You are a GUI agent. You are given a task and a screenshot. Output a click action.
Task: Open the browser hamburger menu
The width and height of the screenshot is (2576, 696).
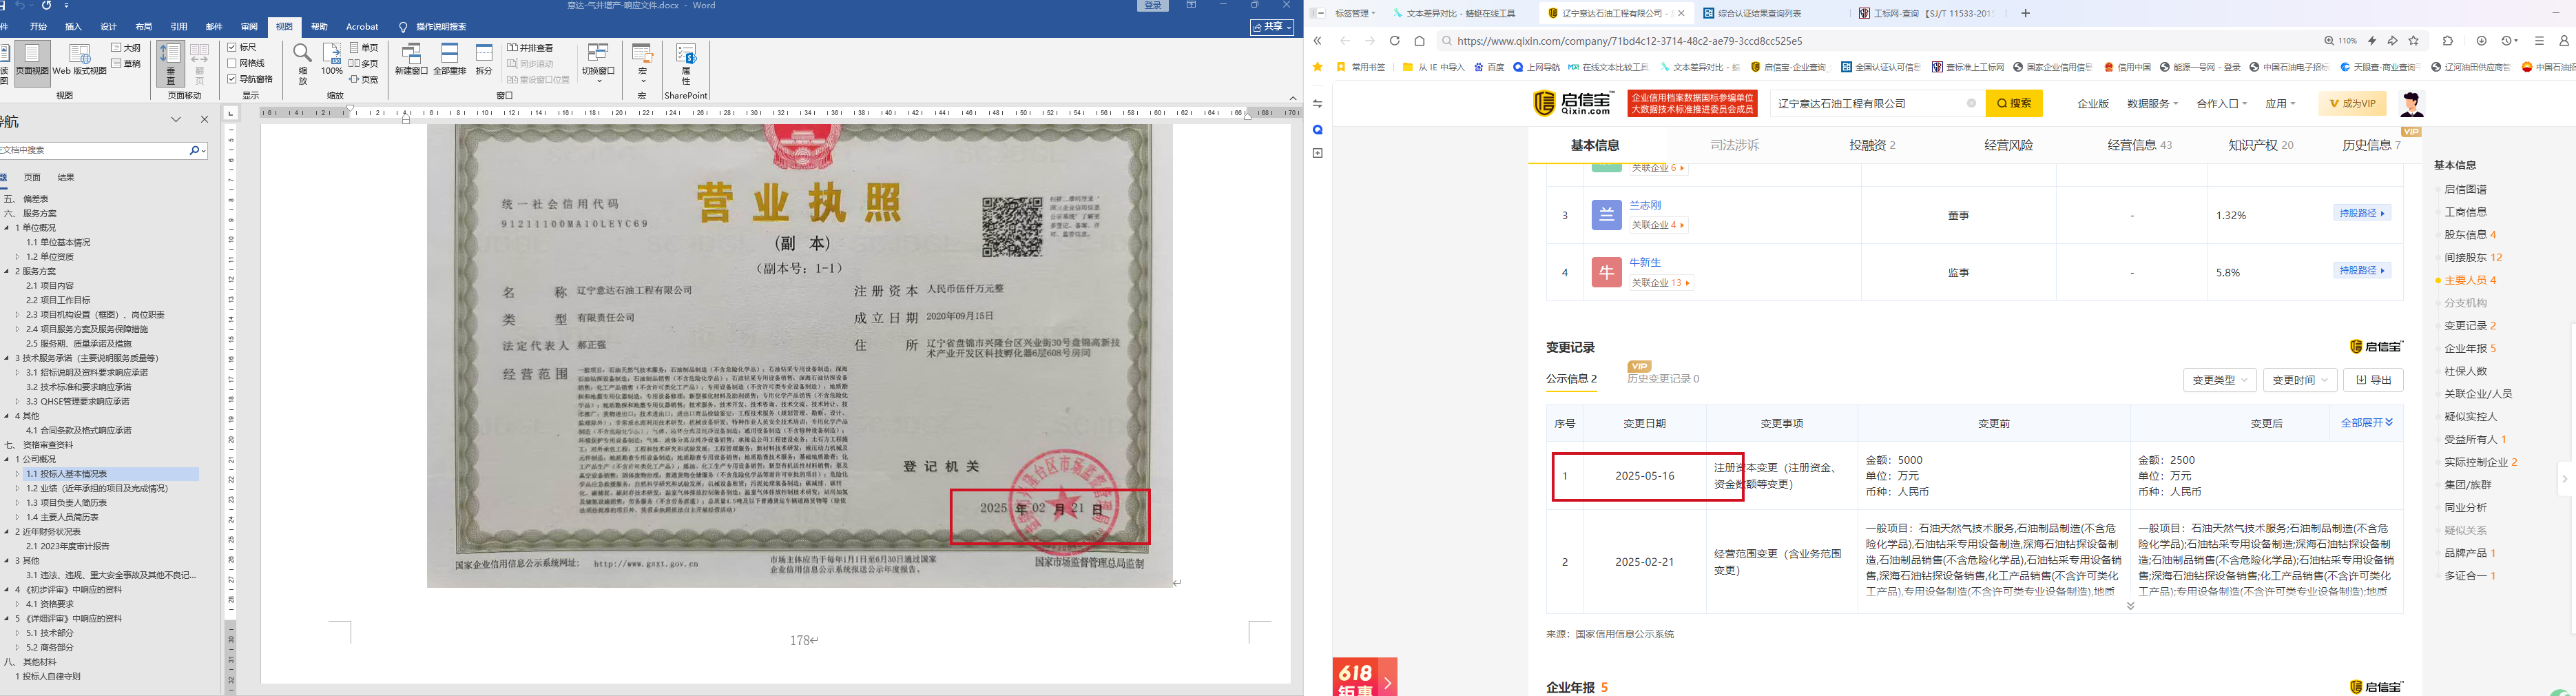(x=2539, y=41)
